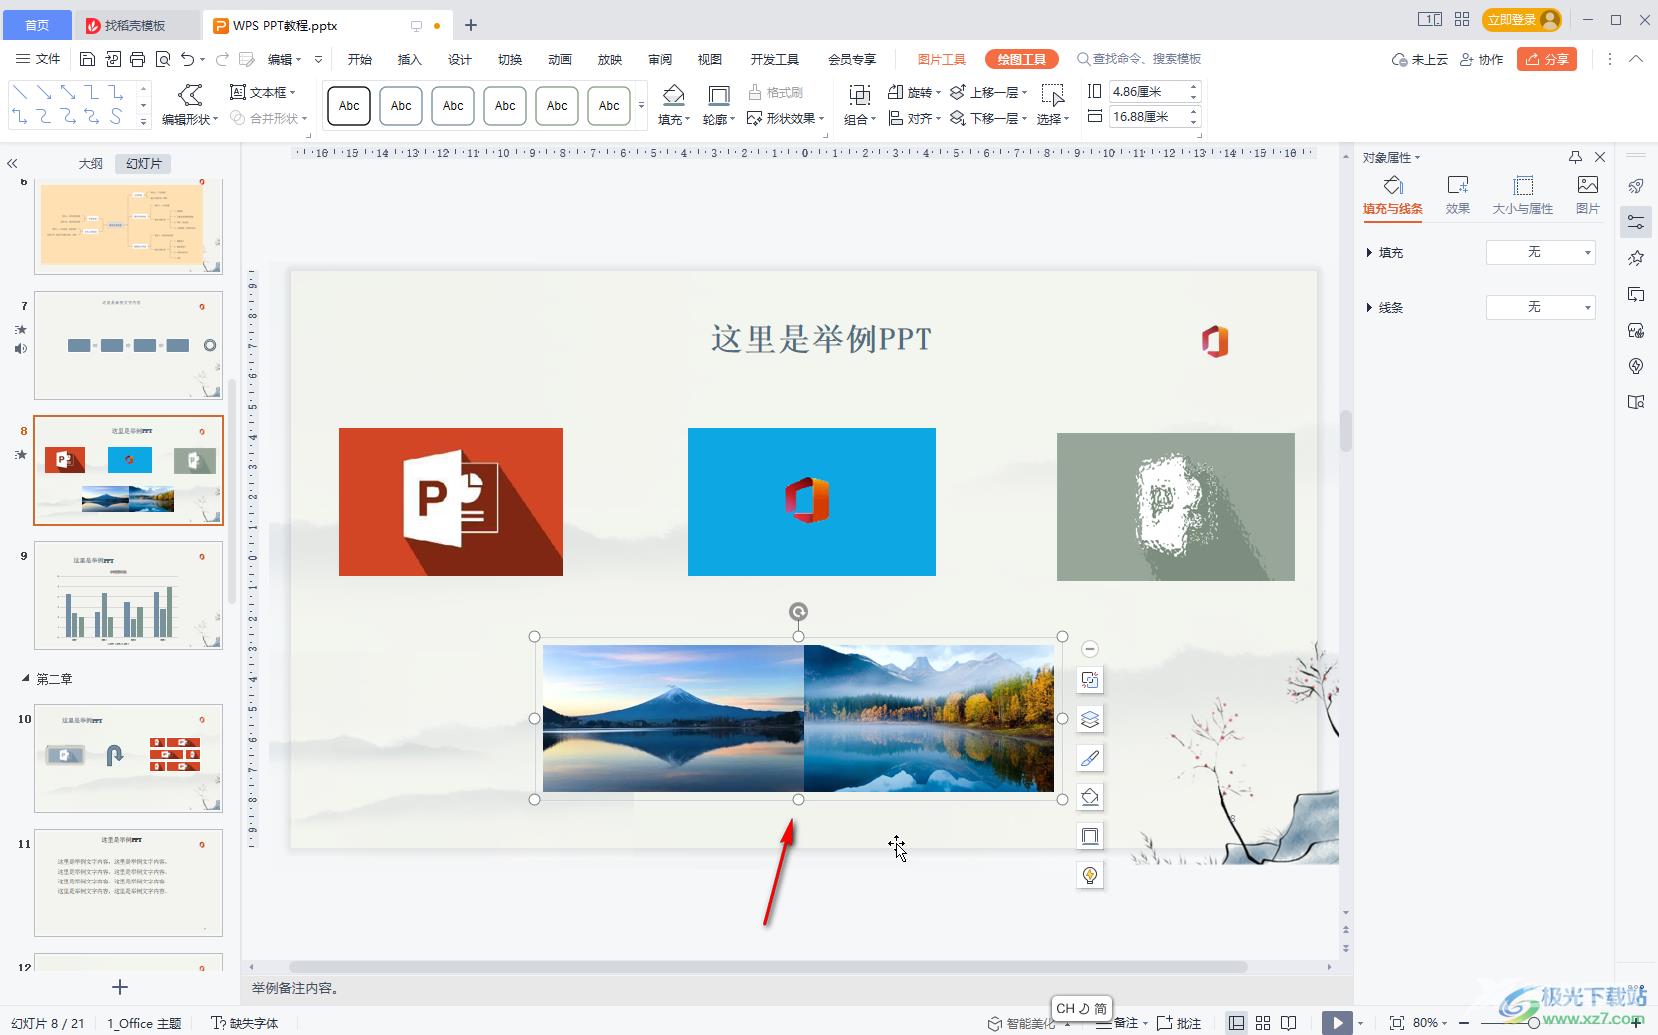1658x1035 pixels.
Task: Select the first Abc shape style
Action: pyautogui.click(x=349, y=105)
